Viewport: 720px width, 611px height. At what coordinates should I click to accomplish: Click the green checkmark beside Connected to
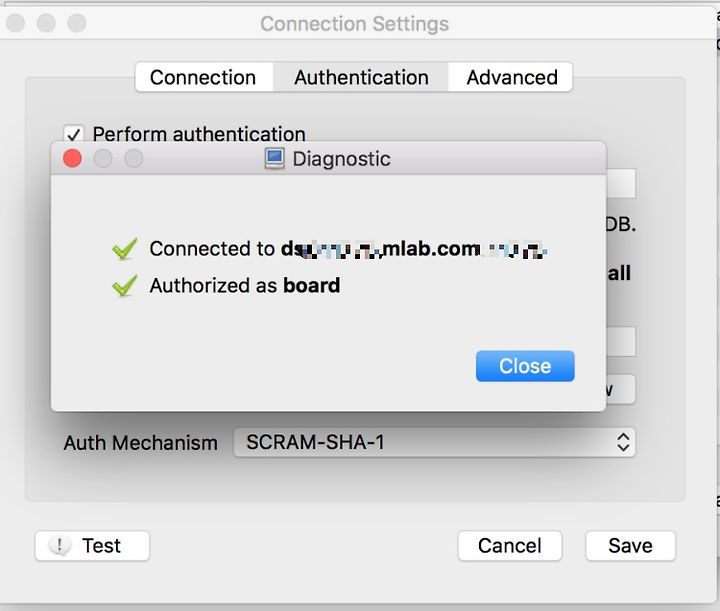pyautogui.click(x=124, y=249)
